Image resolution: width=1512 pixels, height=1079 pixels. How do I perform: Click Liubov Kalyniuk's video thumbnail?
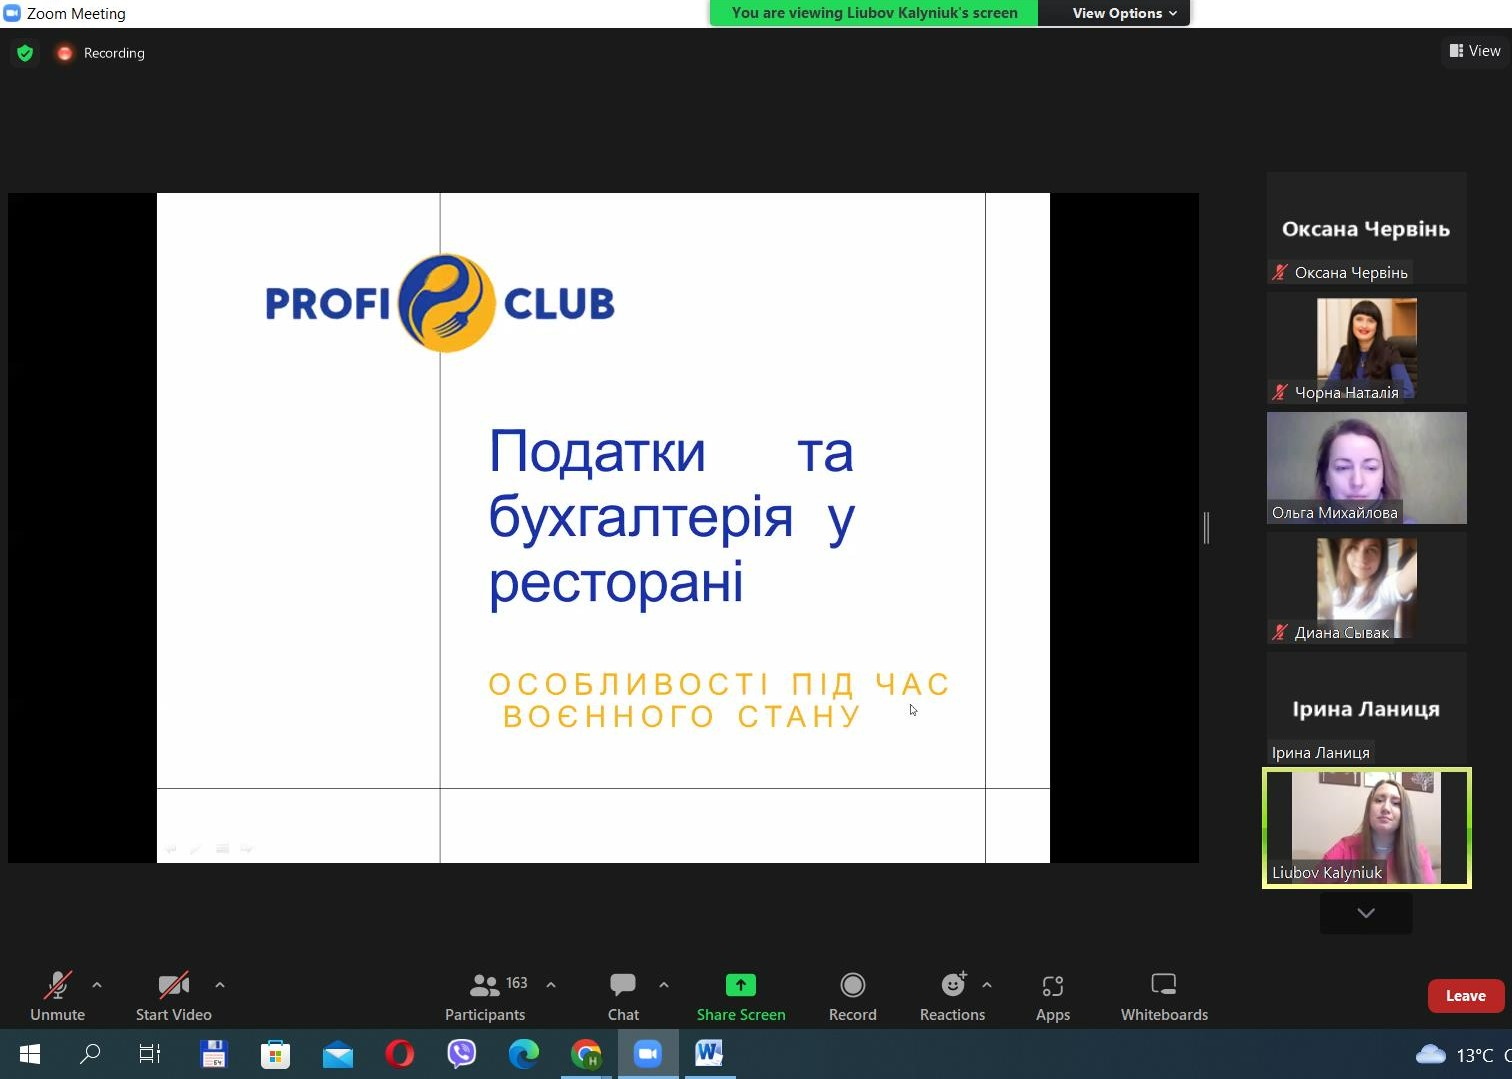click(x=1366, y=827)
